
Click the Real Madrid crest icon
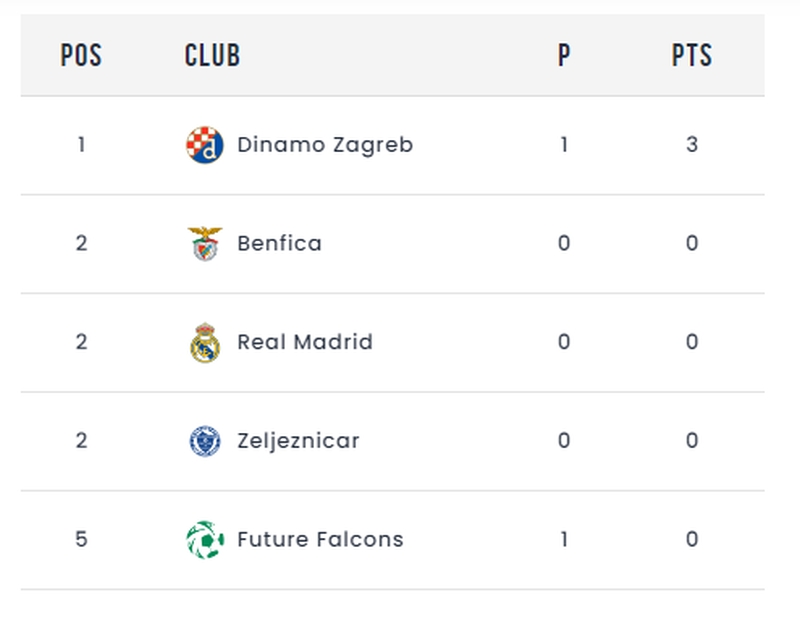[x=205, y=342]
